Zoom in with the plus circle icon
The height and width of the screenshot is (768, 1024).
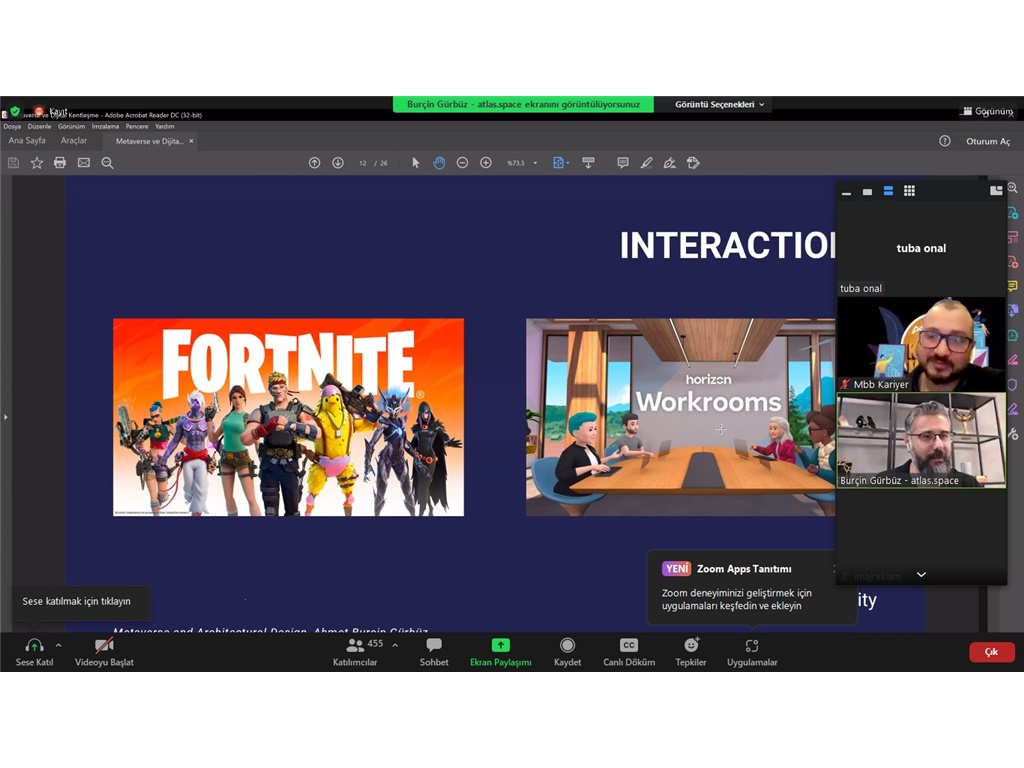[x=486, y=163]
